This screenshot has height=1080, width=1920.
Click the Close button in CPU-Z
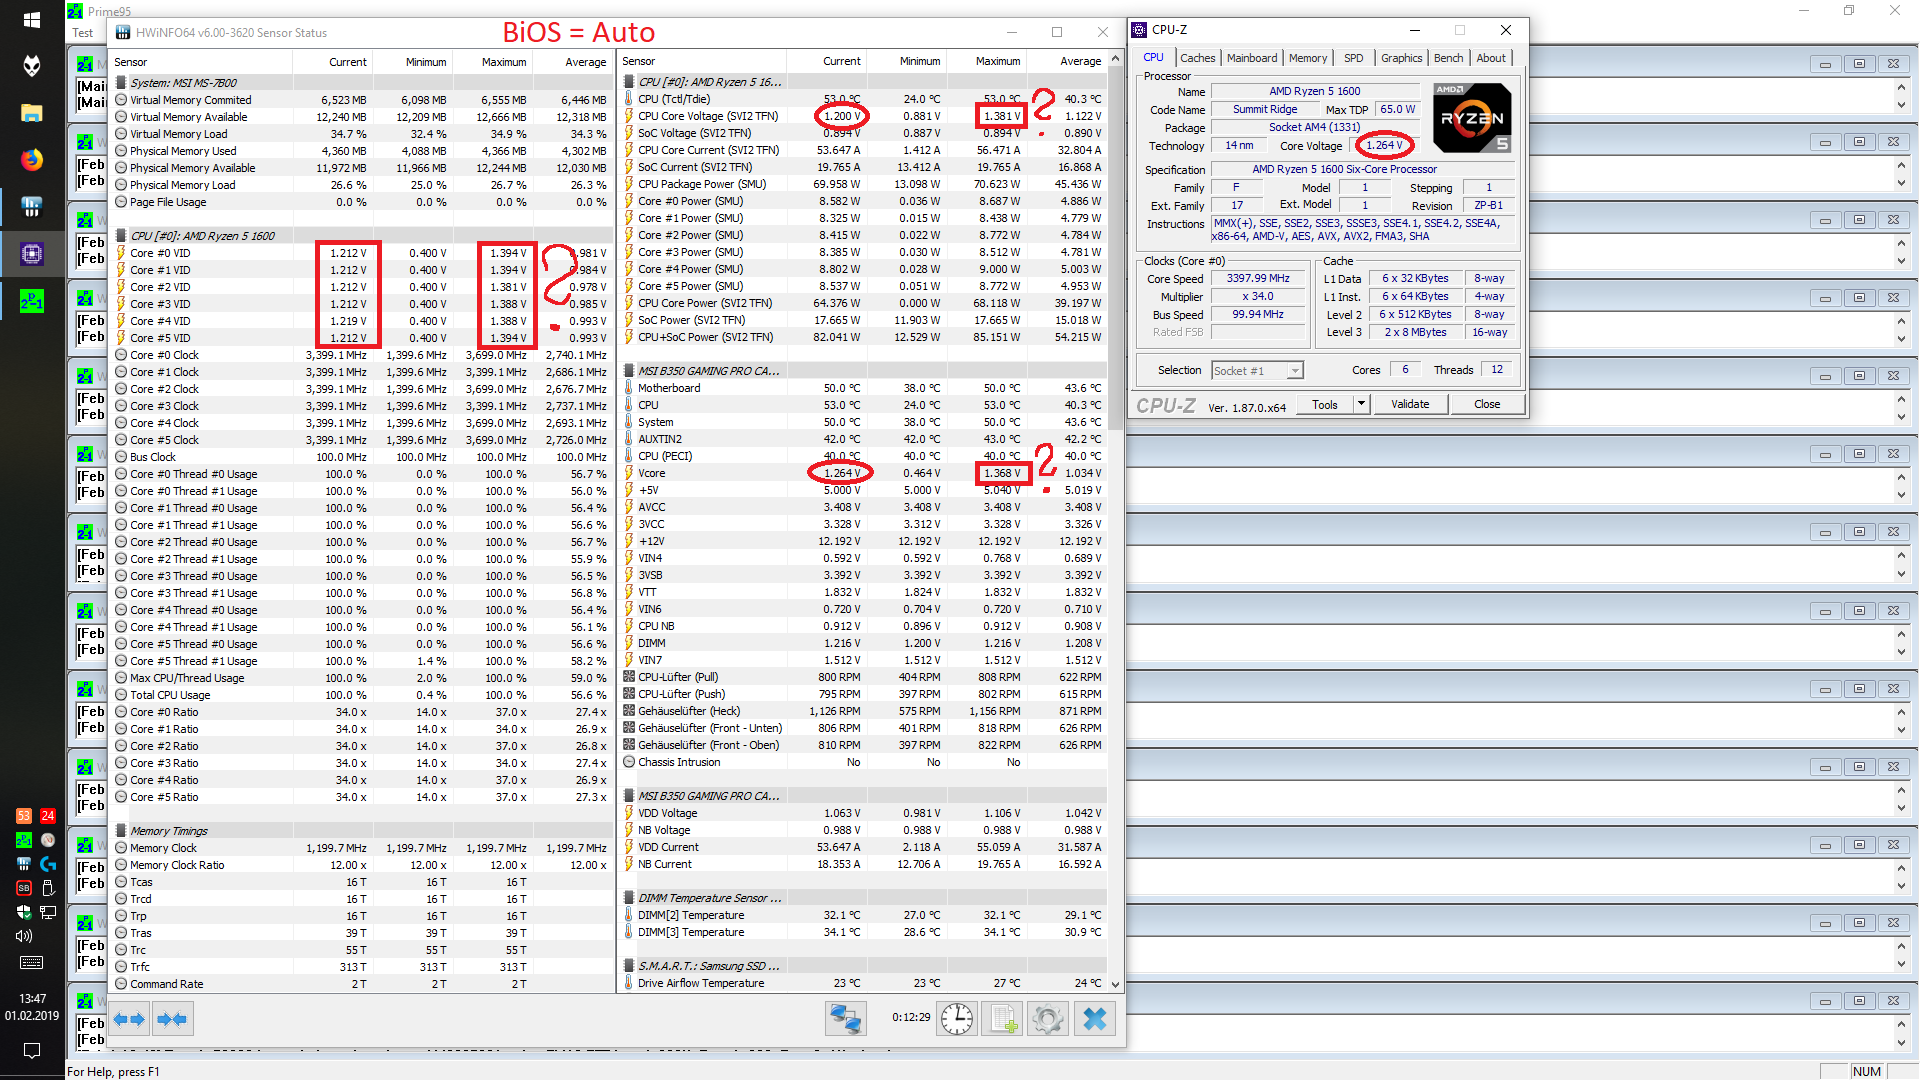point(1487,404)
